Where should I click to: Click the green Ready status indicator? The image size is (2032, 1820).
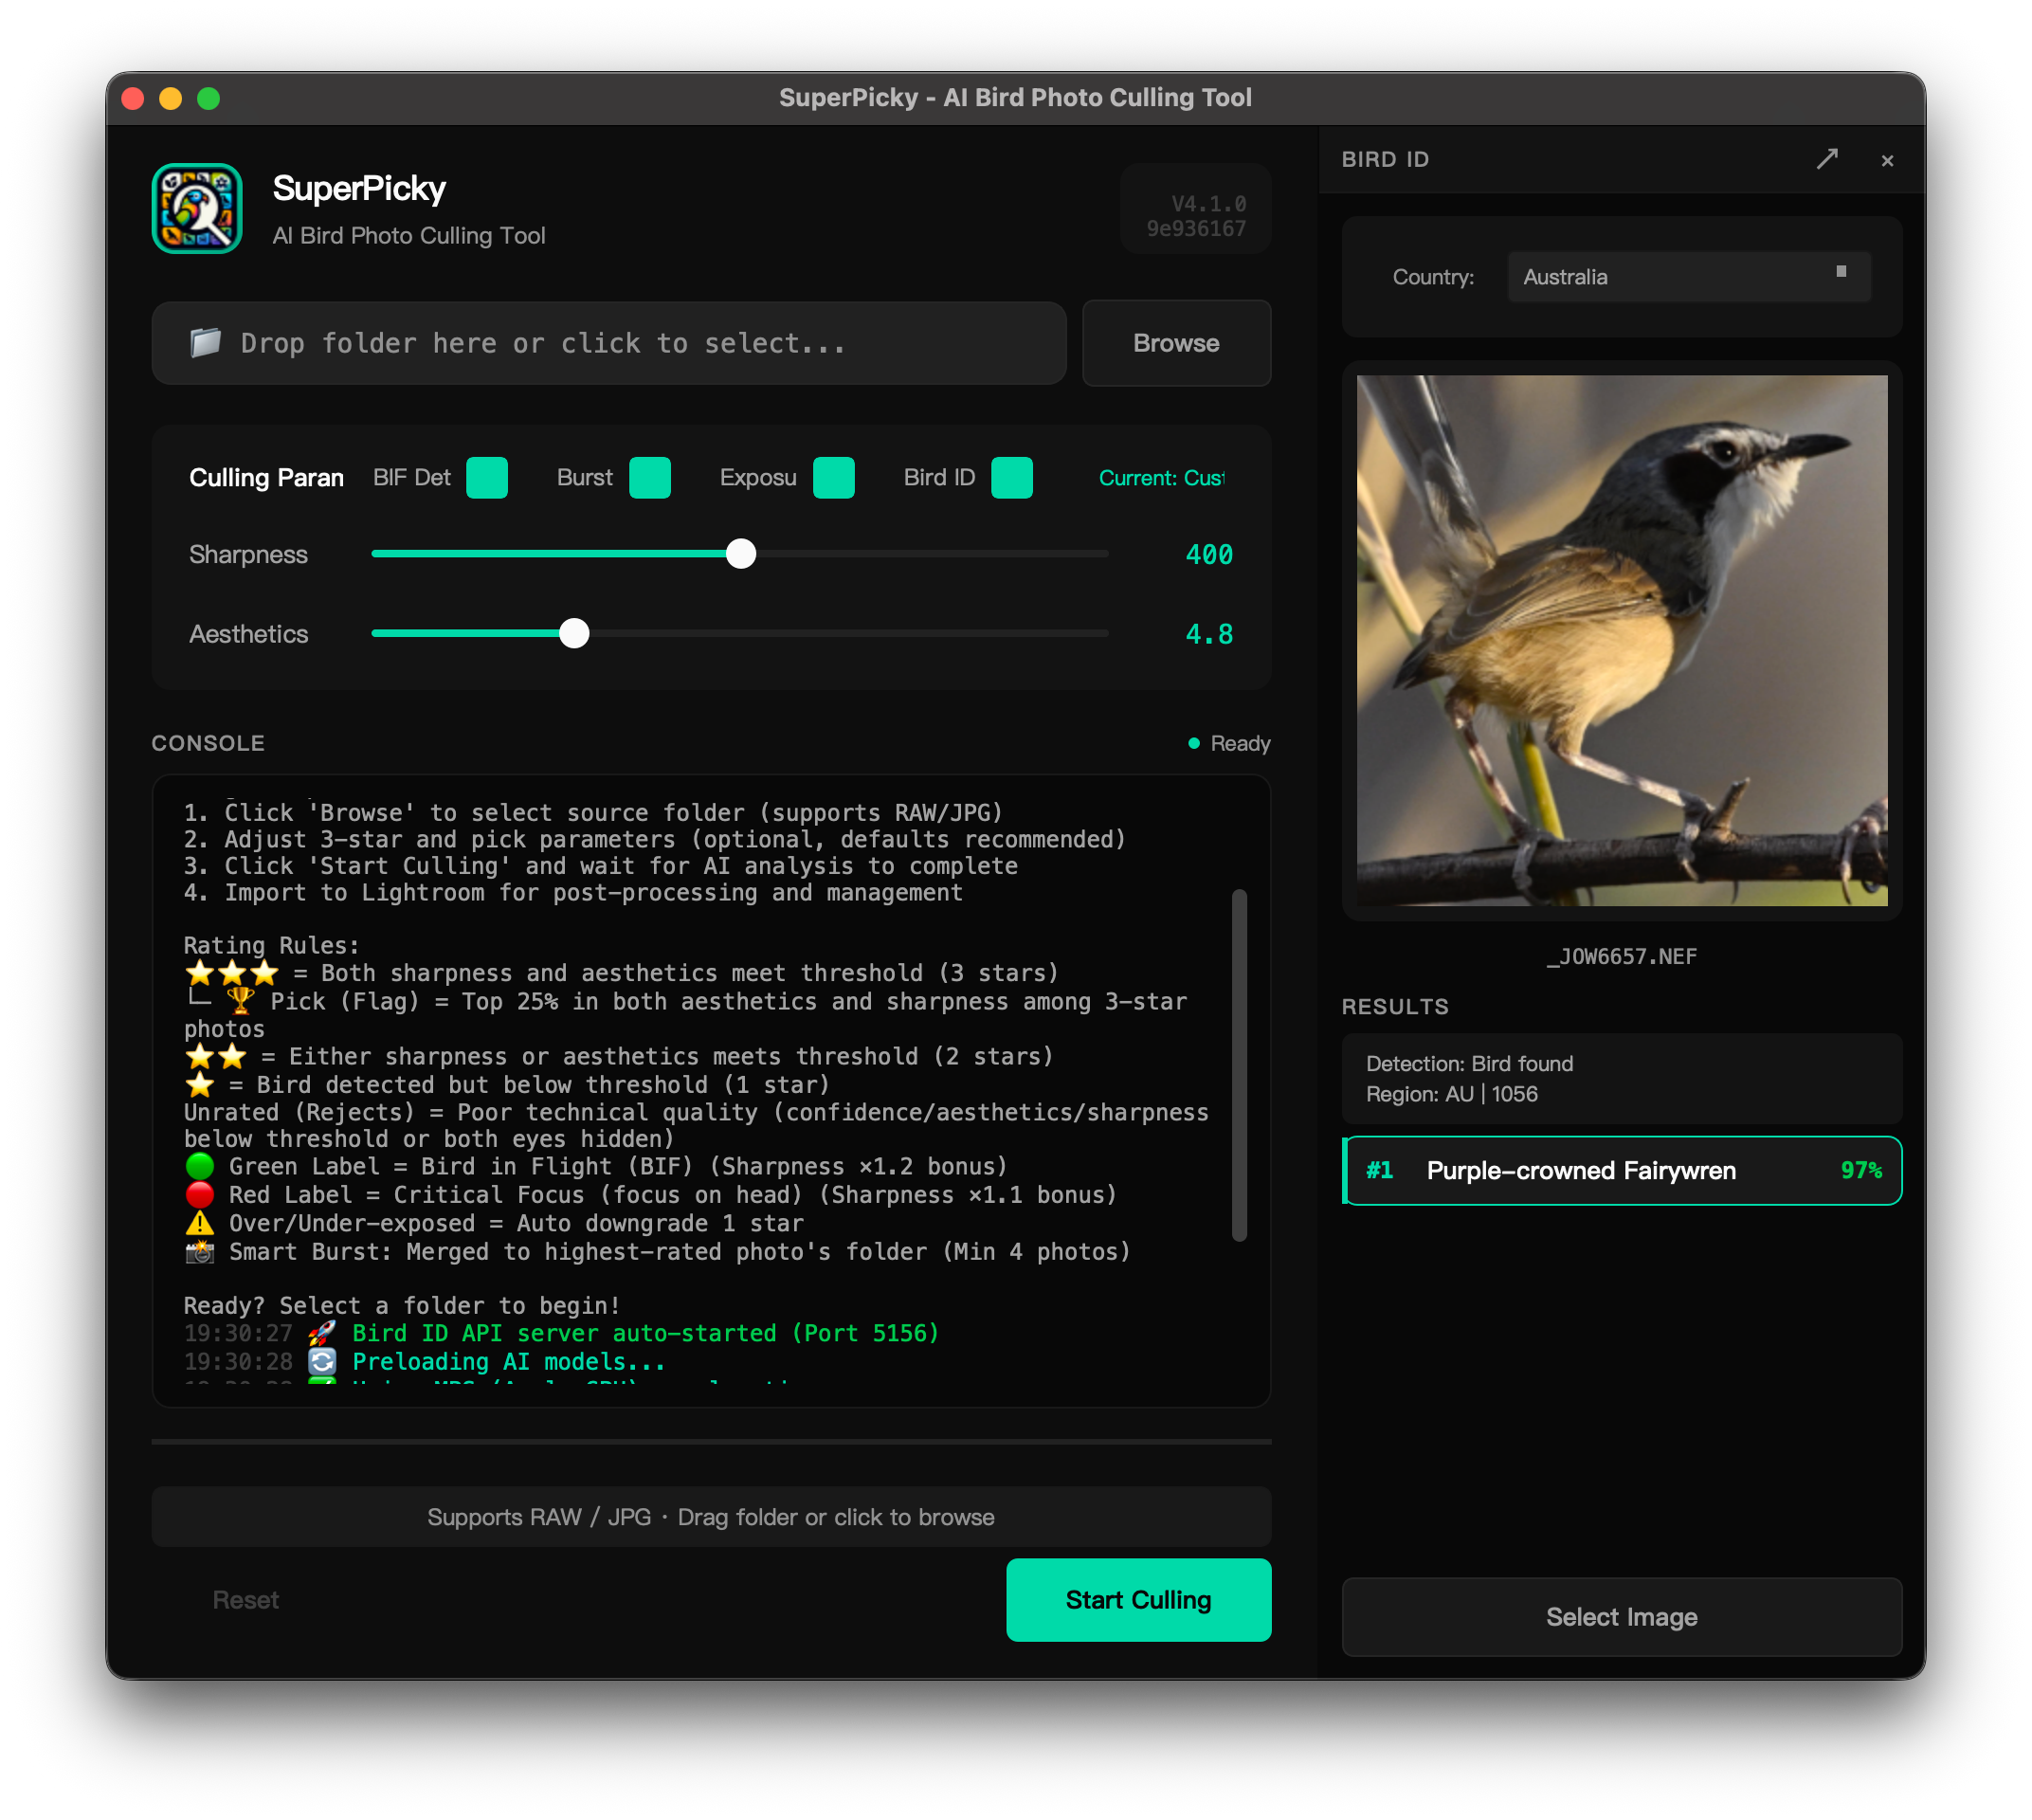tap(1192, 743)
